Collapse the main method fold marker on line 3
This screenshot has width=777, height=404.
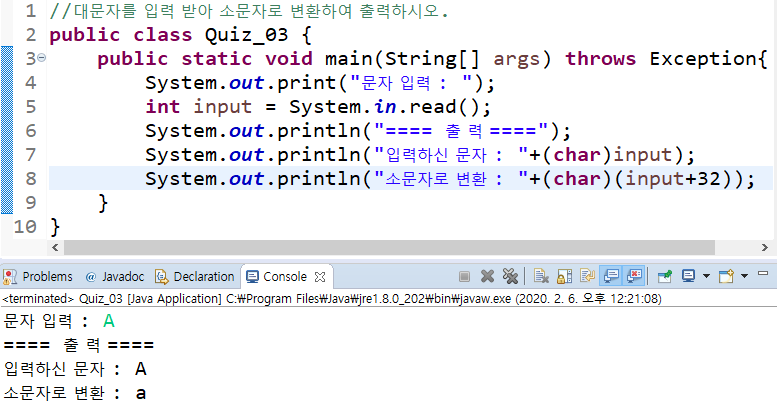click(42, 58)
